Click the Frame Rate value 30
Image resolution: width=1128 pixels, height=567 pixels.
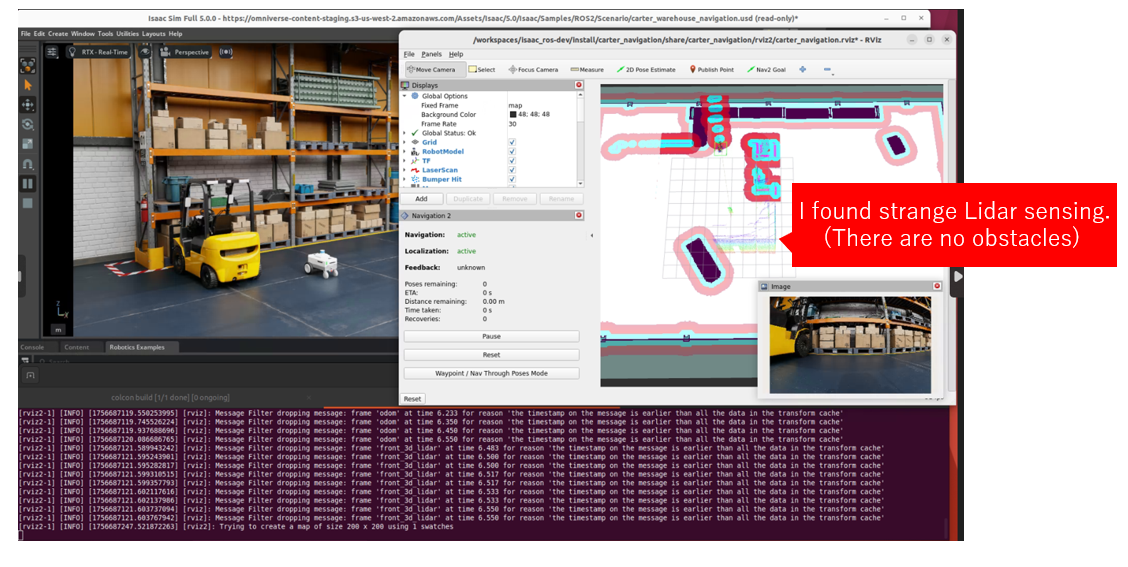pyautogui.click(x=512, y=124)
